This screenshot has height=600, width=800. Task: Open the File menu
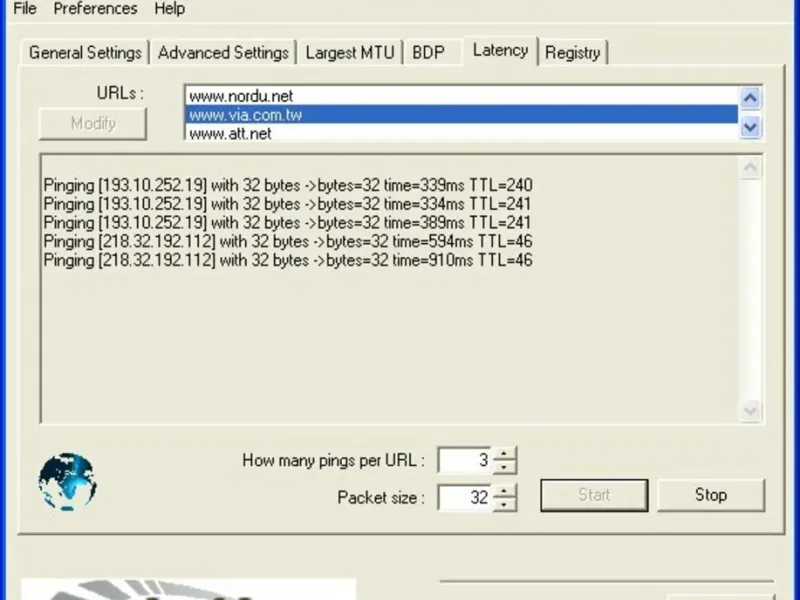click(24, 9)
